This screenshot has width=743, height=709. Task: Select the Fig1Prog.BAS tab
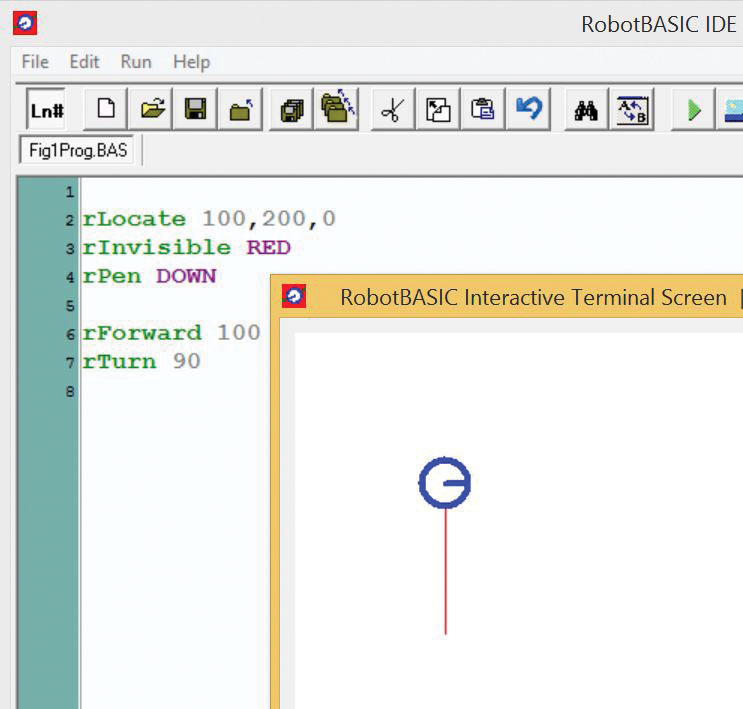pyautogui.click(x=78, y=150)
